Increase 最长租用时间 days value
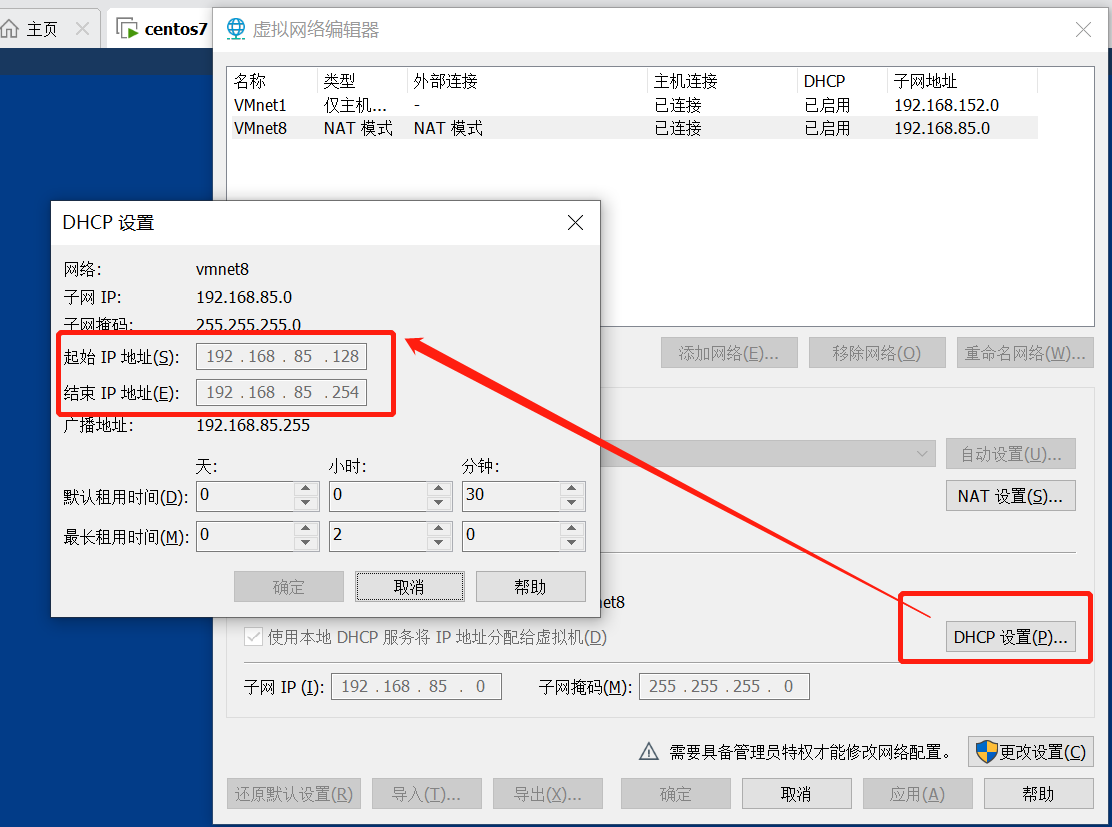Screen dimensions: 1112x827 (306, 528)
